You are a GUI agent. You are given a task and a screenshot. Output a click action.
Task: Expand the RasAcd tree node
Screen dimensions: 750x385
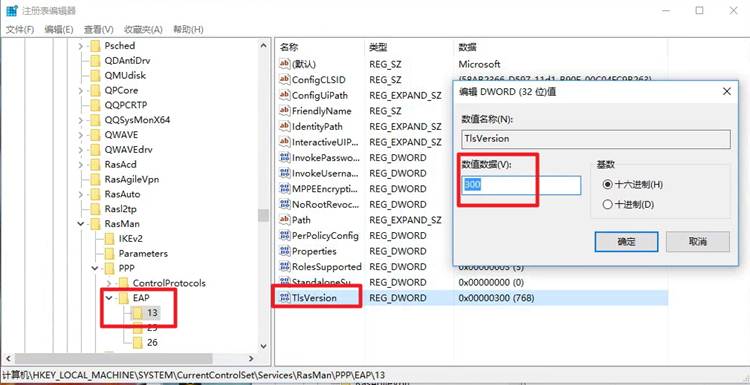[80, 164]
